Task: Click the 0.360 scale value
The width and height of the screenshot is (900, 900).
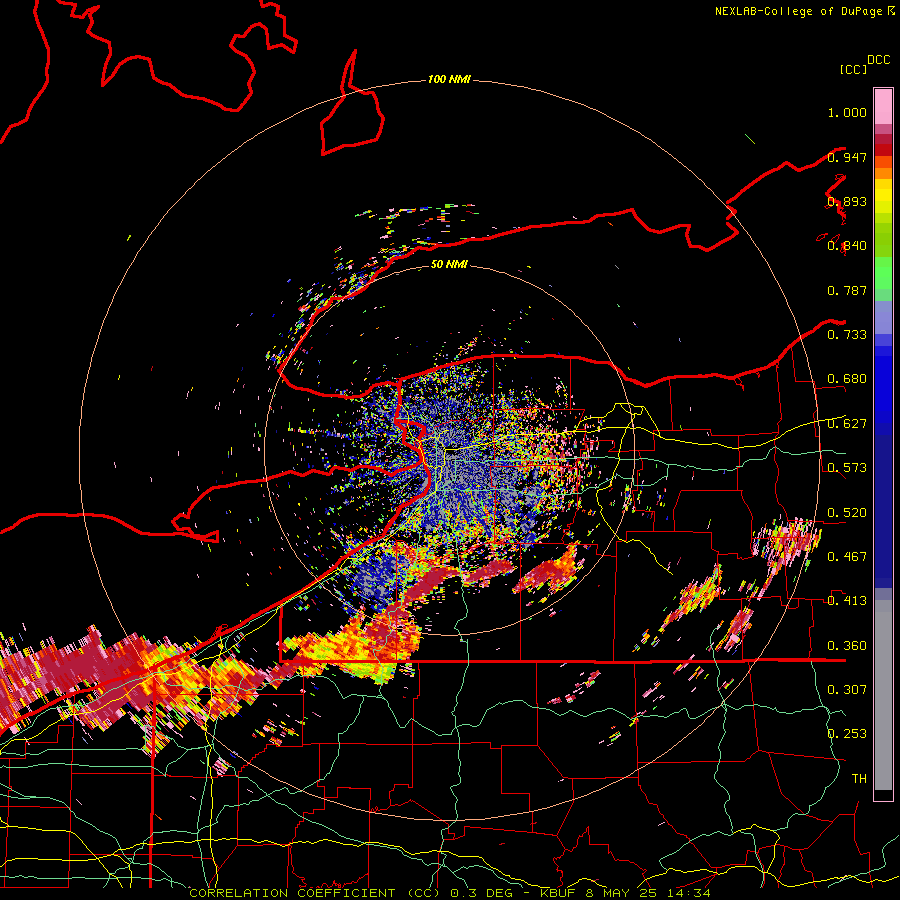Action: click(x=847, y=645)
